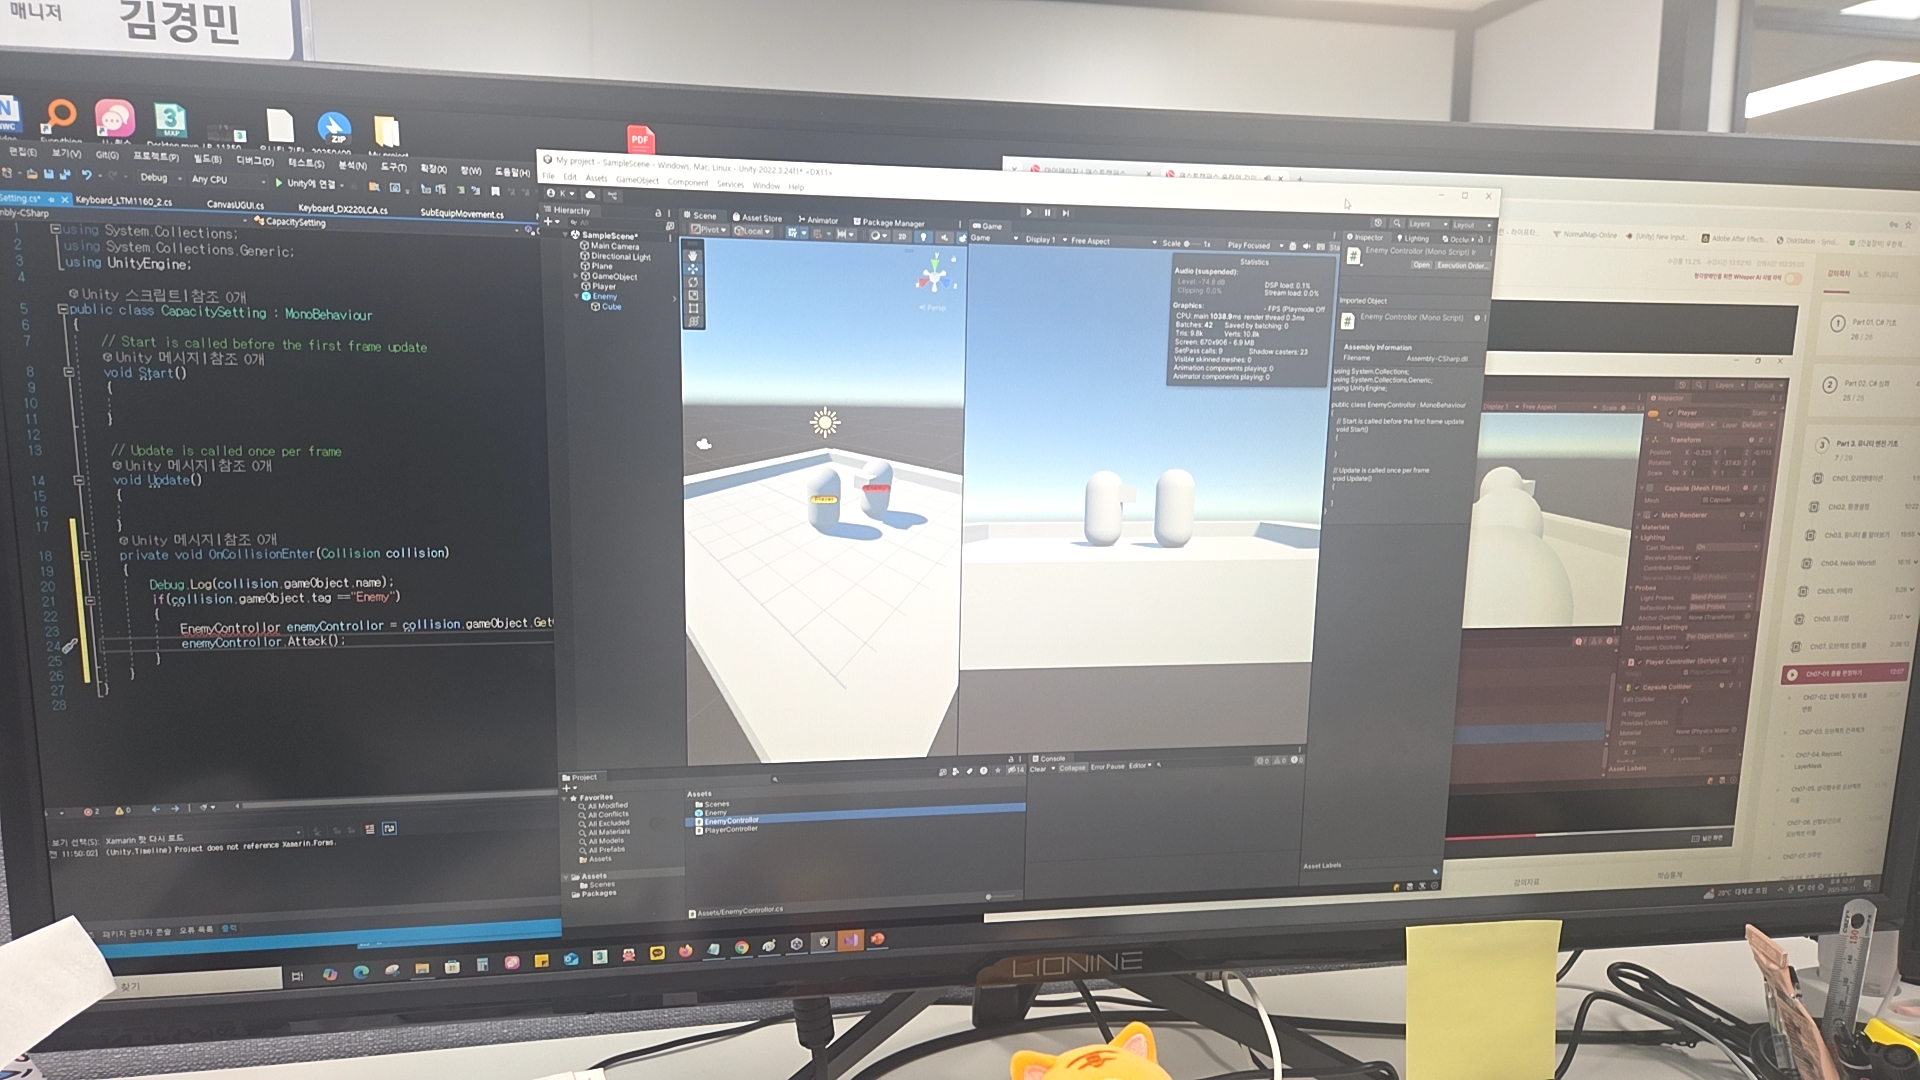Switch to the Animator tab
Screen dimensions: 1920x1080
818,220
